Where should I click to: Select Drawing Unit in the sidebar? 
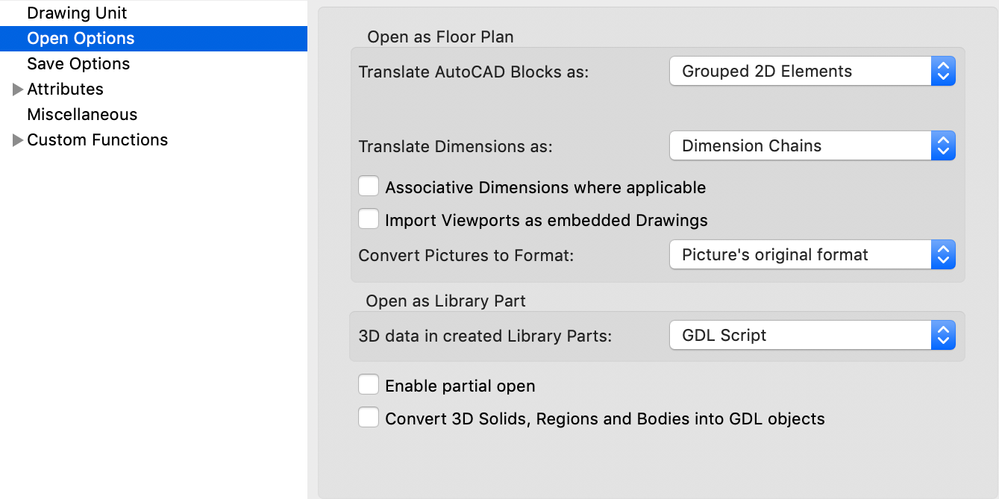pos(76,13)
